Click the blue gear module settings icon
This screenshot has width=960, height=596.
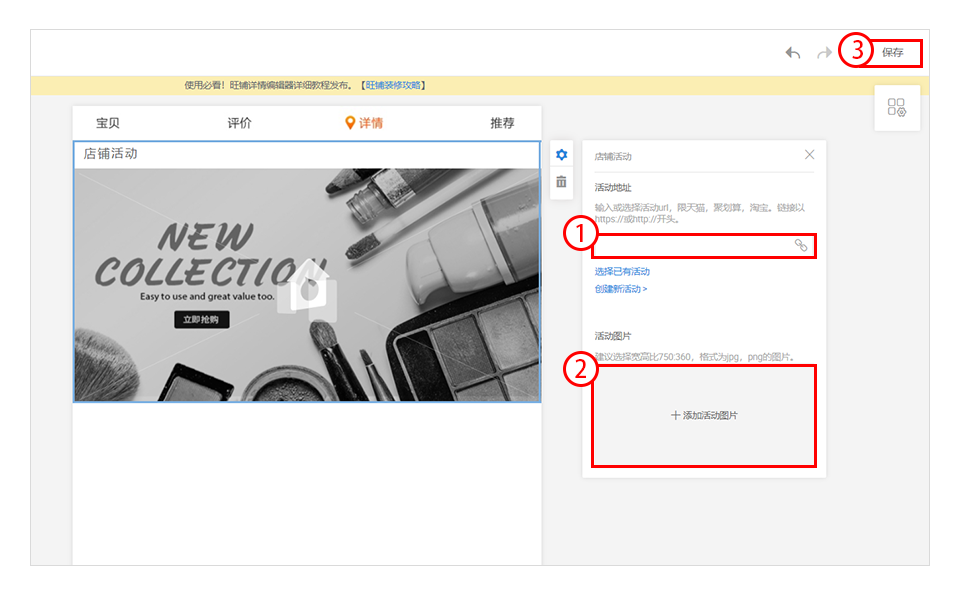(561, 155)
